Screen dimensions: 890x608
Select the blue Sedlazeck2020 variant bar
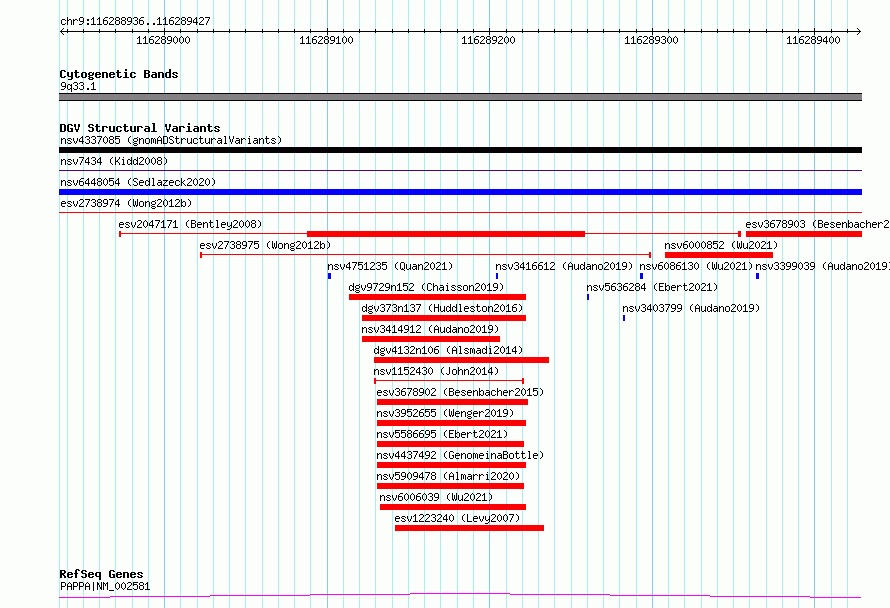(460, 192)
